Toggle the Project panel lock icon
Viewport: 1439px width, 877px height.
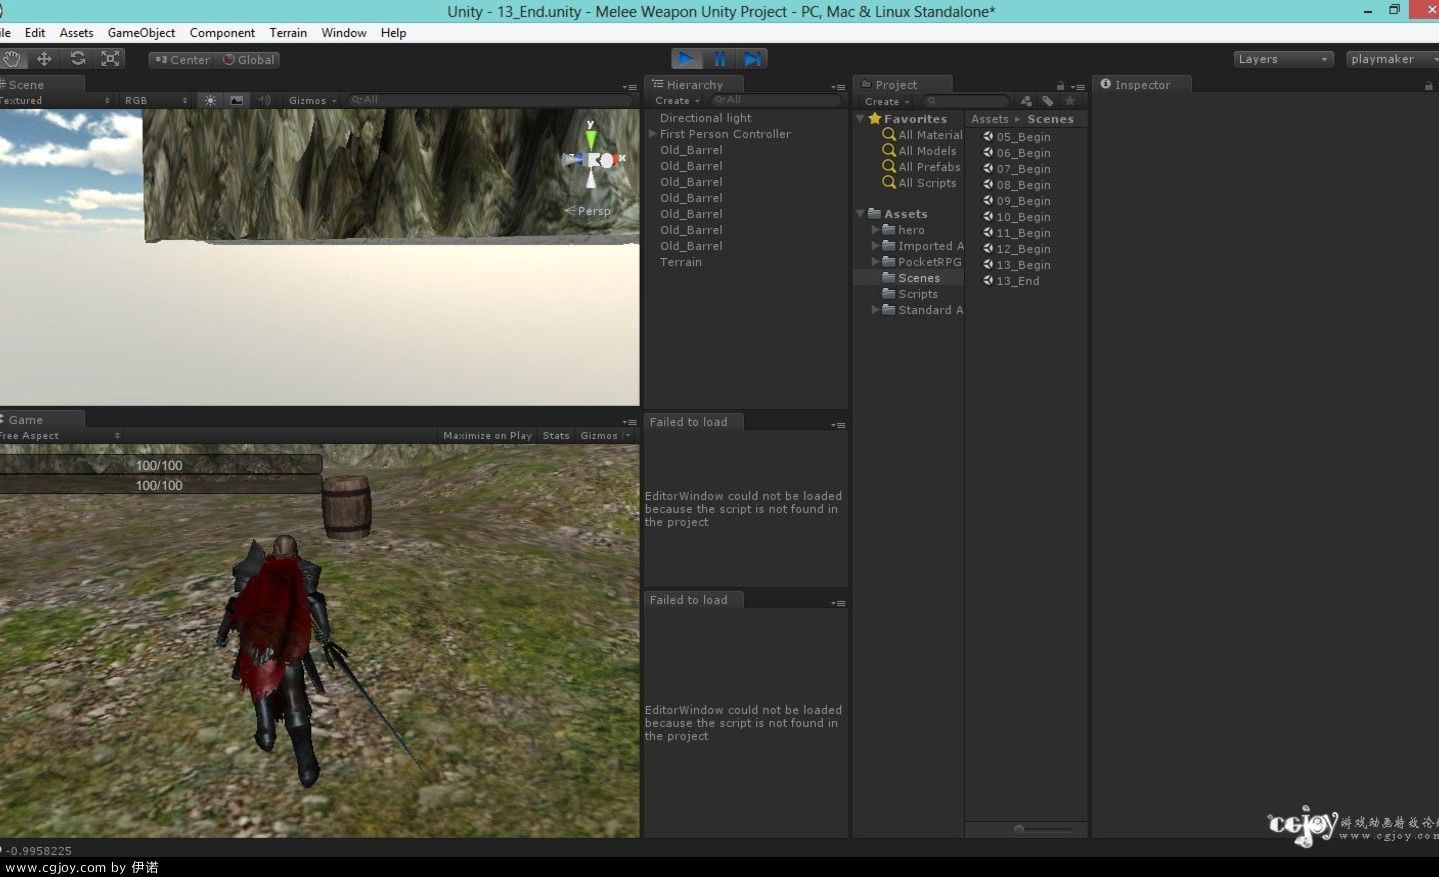click(x=1060, y=86)
